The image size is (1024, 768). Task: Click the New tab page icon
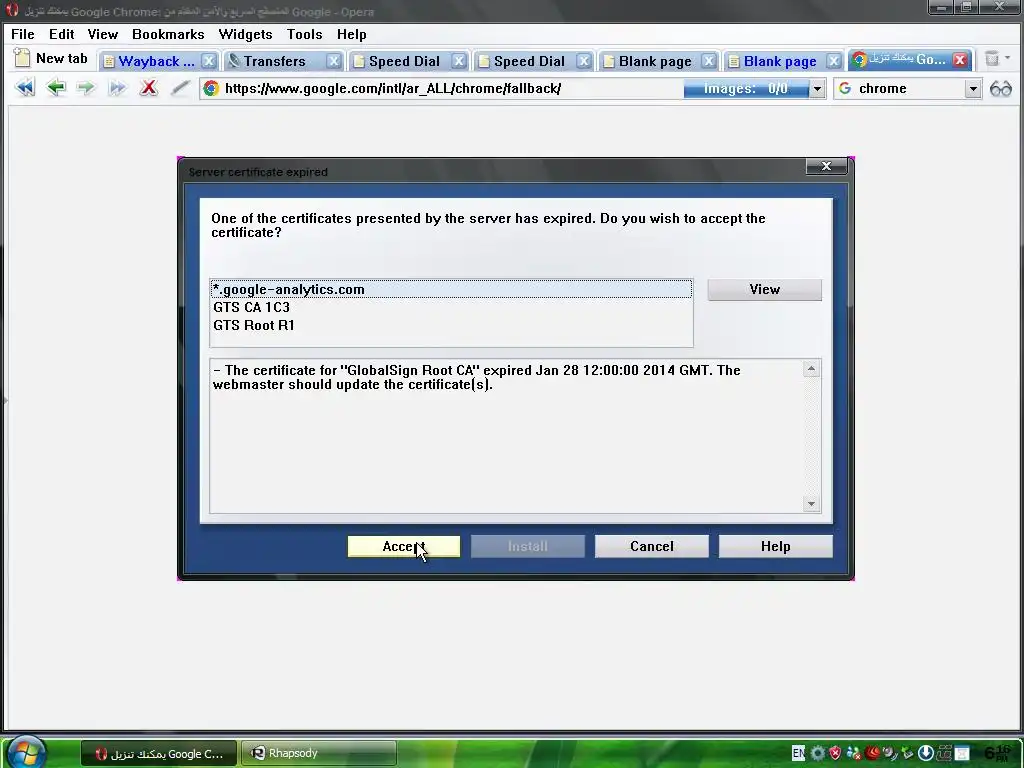(22, 58)
